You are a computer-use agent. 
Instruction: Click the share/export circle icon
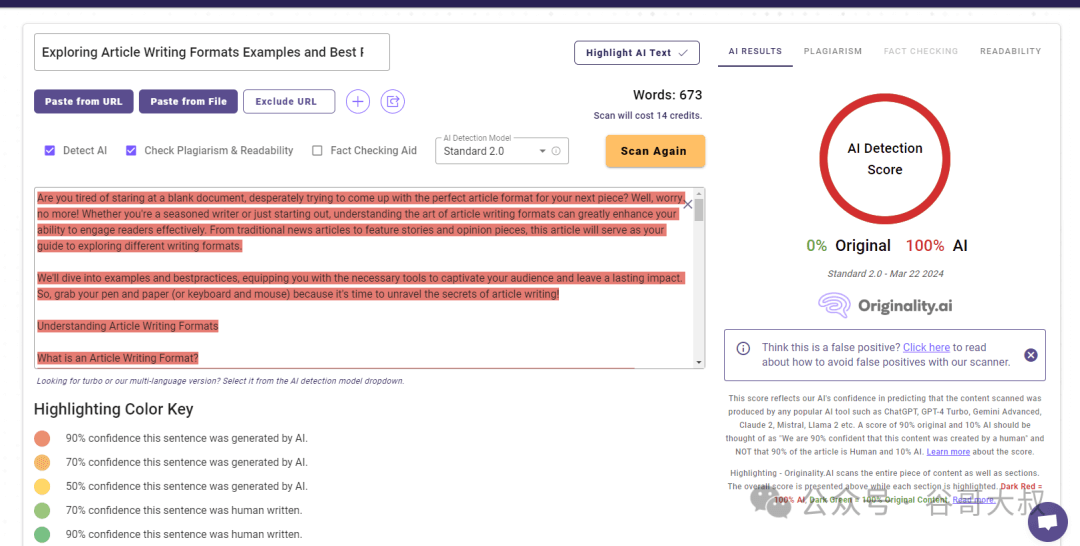[x=393, y=102]
